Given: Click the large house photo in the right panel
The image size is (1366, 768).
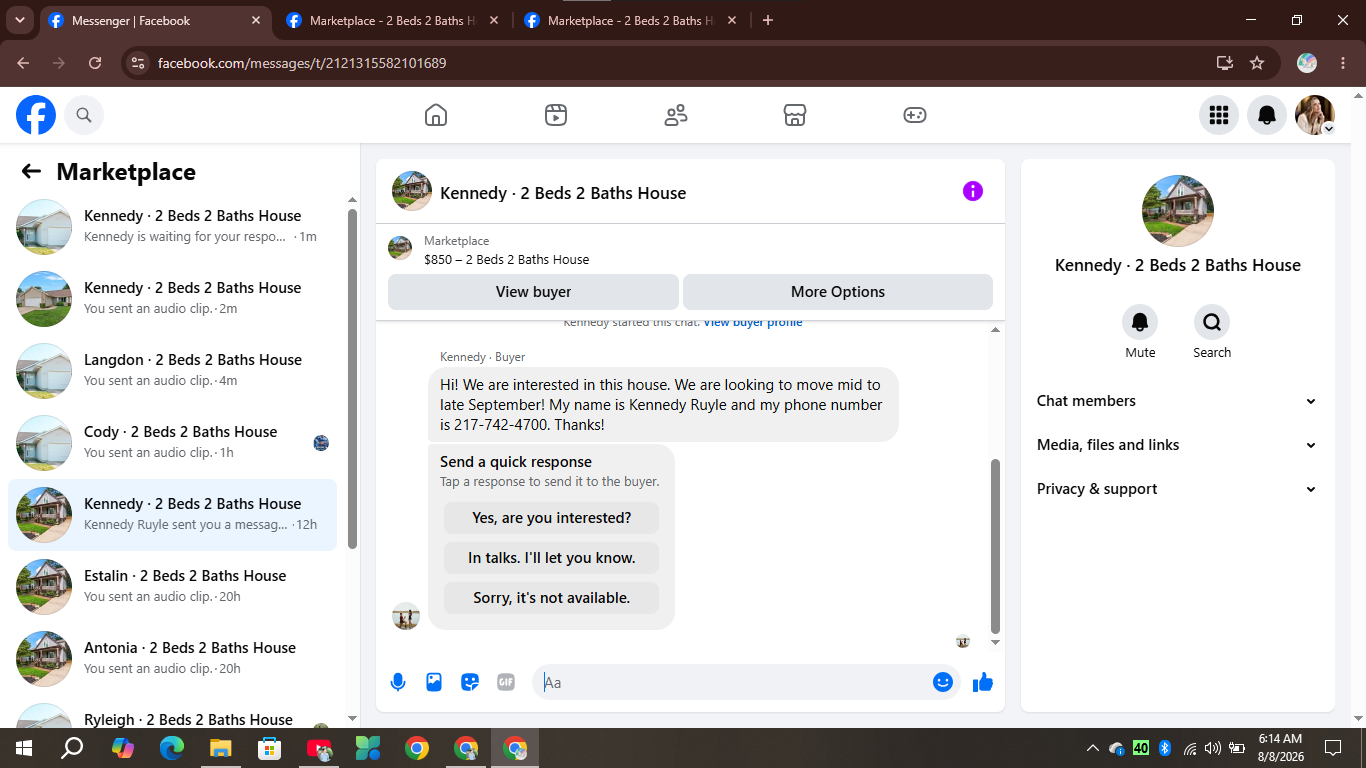Looking at the screenshot, I should (x=1178, y=211).
